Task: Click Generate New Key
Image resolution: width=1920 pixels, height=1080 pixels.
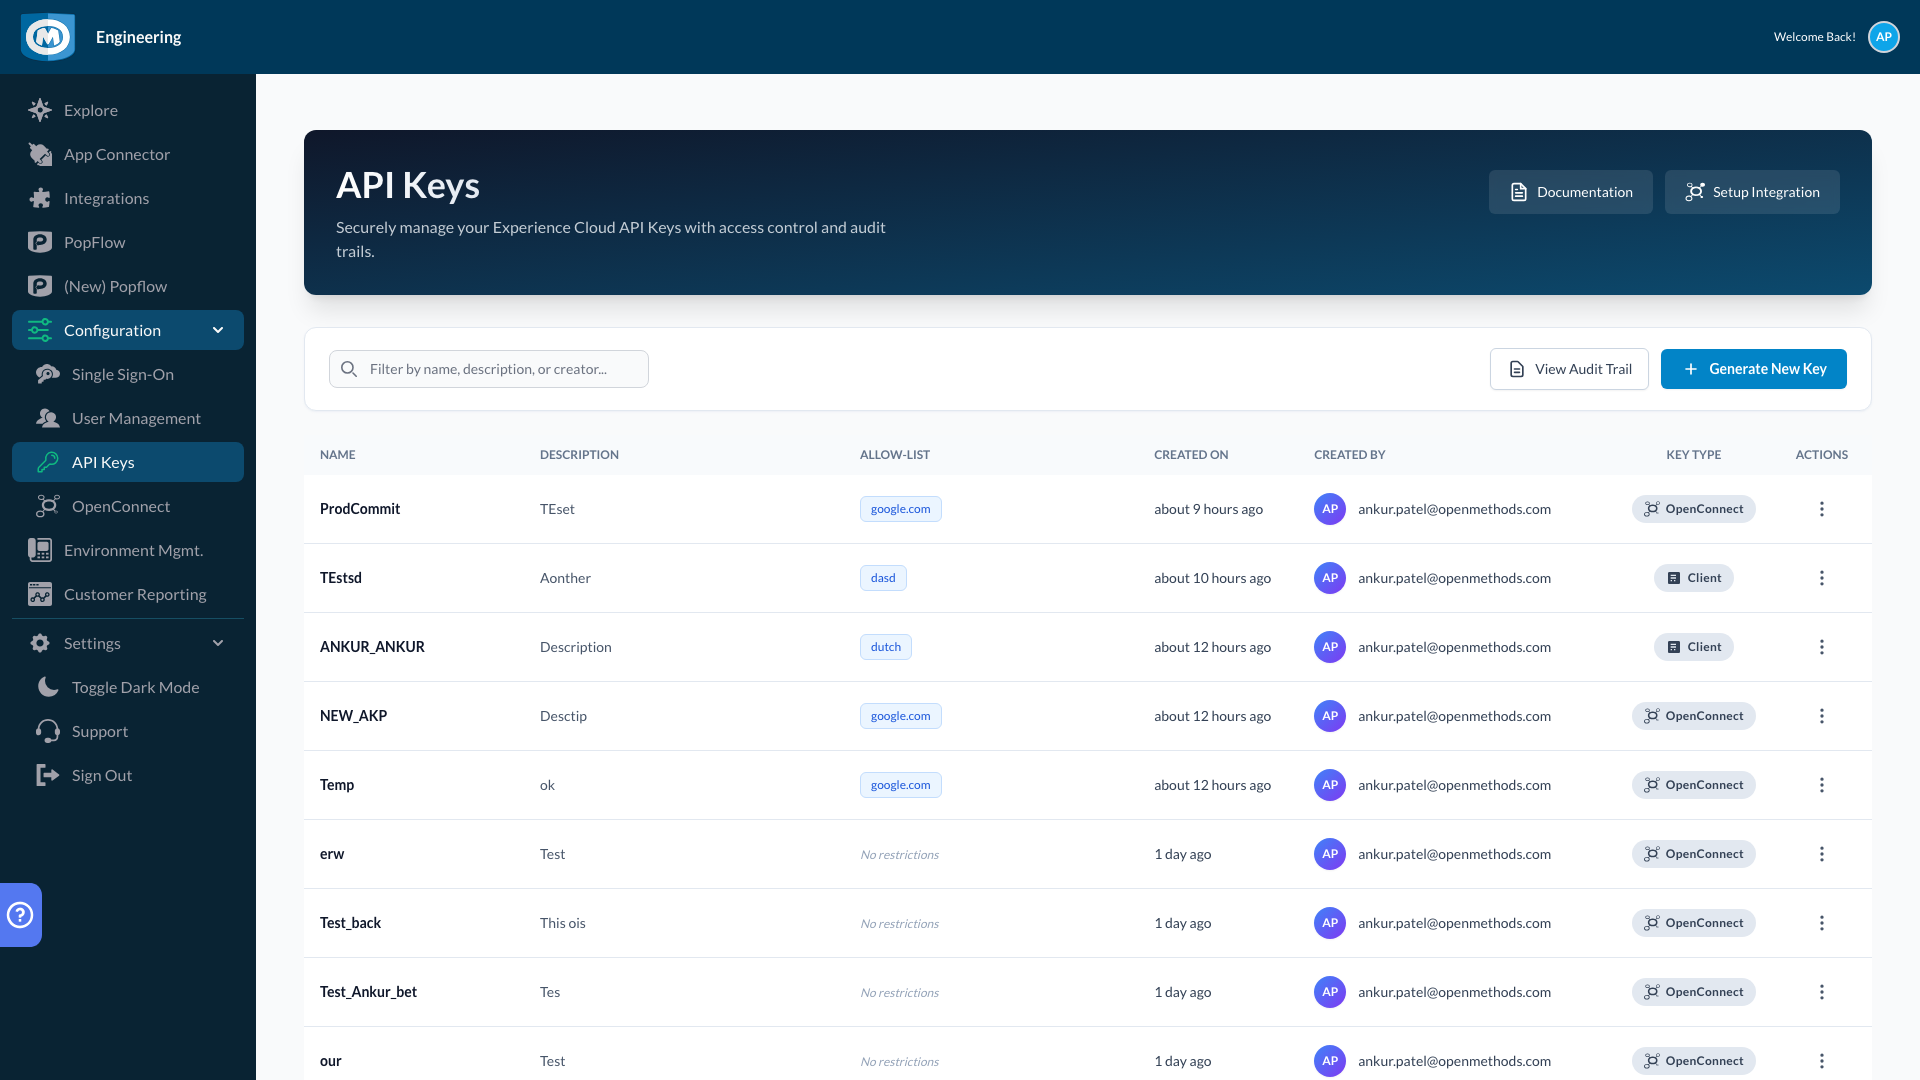Action: (1754, 369)
